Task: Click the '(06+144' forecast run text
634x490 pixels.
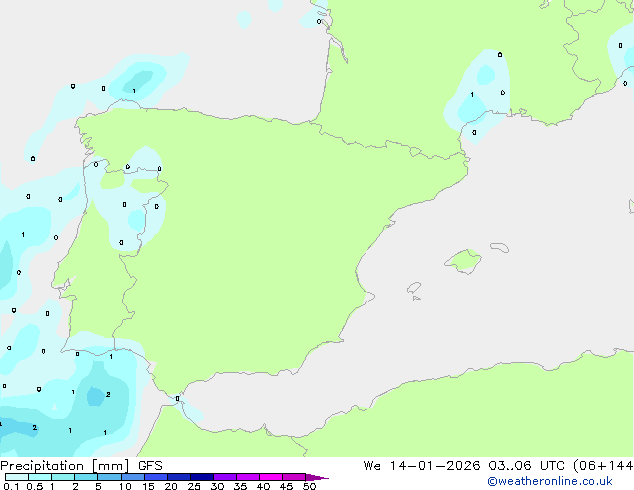Action: point(603,466)
